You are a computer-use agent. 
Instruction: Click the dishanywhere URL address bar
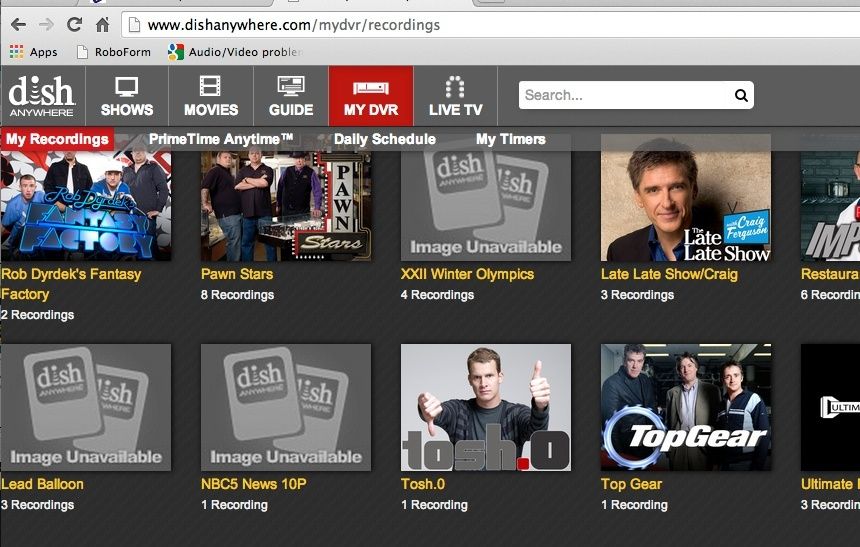click(x=490, y=25)
